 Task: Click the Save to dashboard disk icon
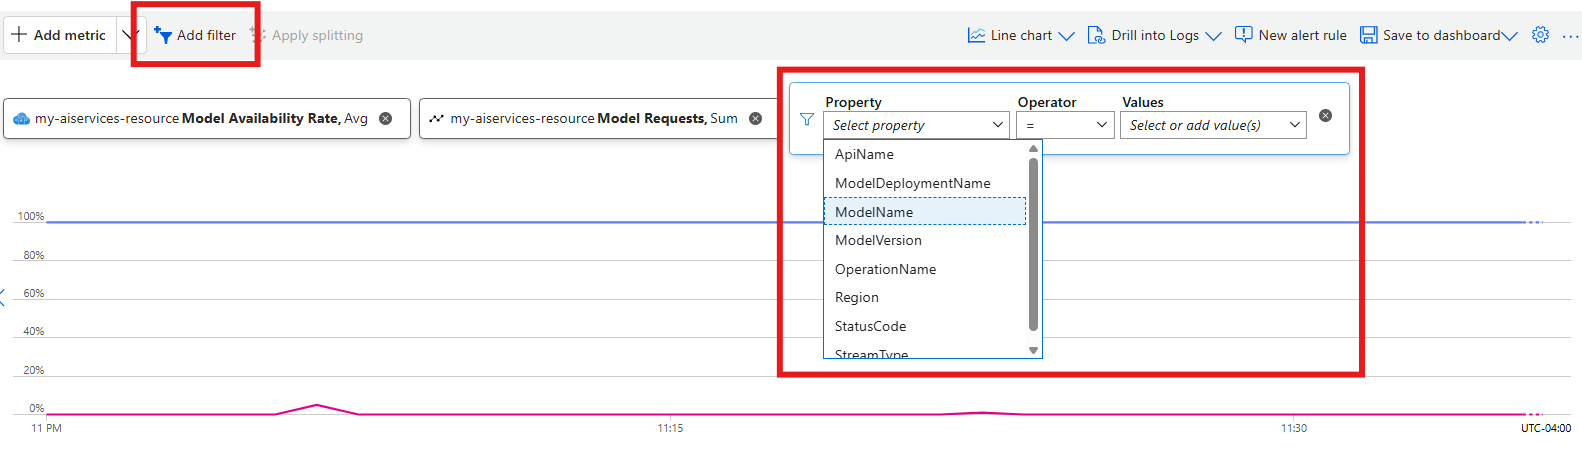[x=1369, y=35]
